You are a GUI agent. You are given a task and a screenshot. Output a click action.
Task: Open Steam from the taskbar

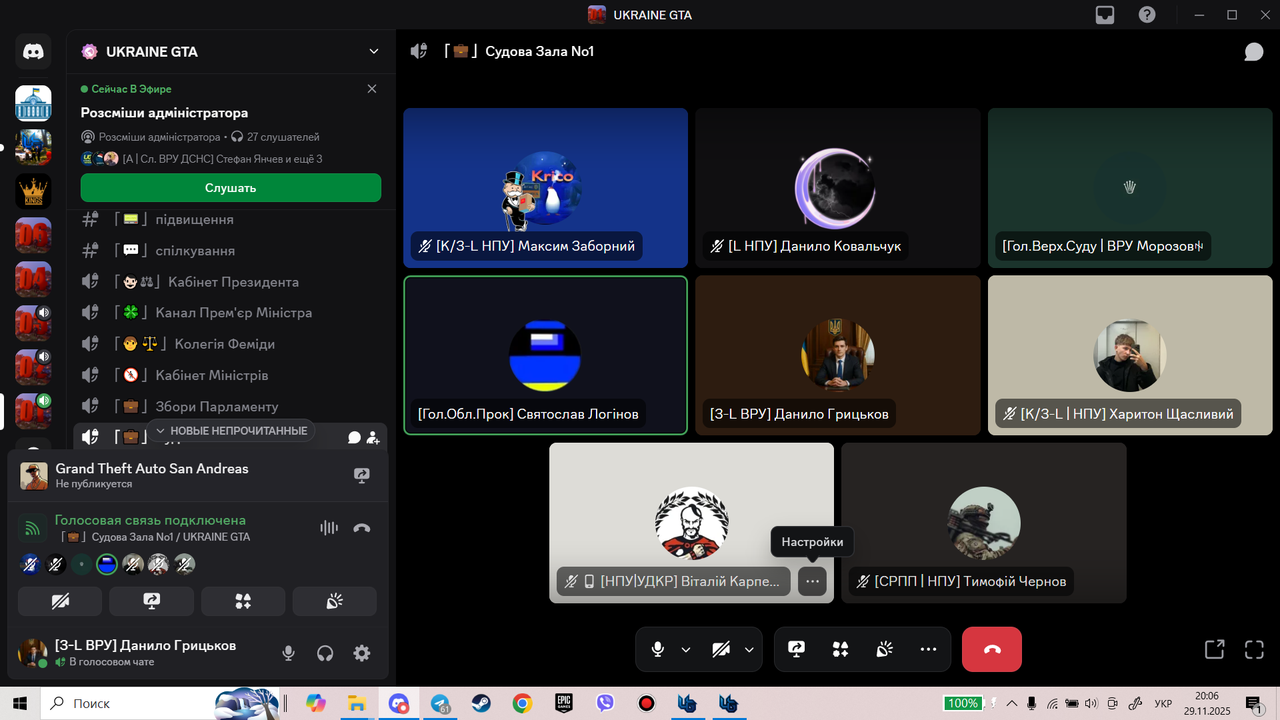coord(481,703)
